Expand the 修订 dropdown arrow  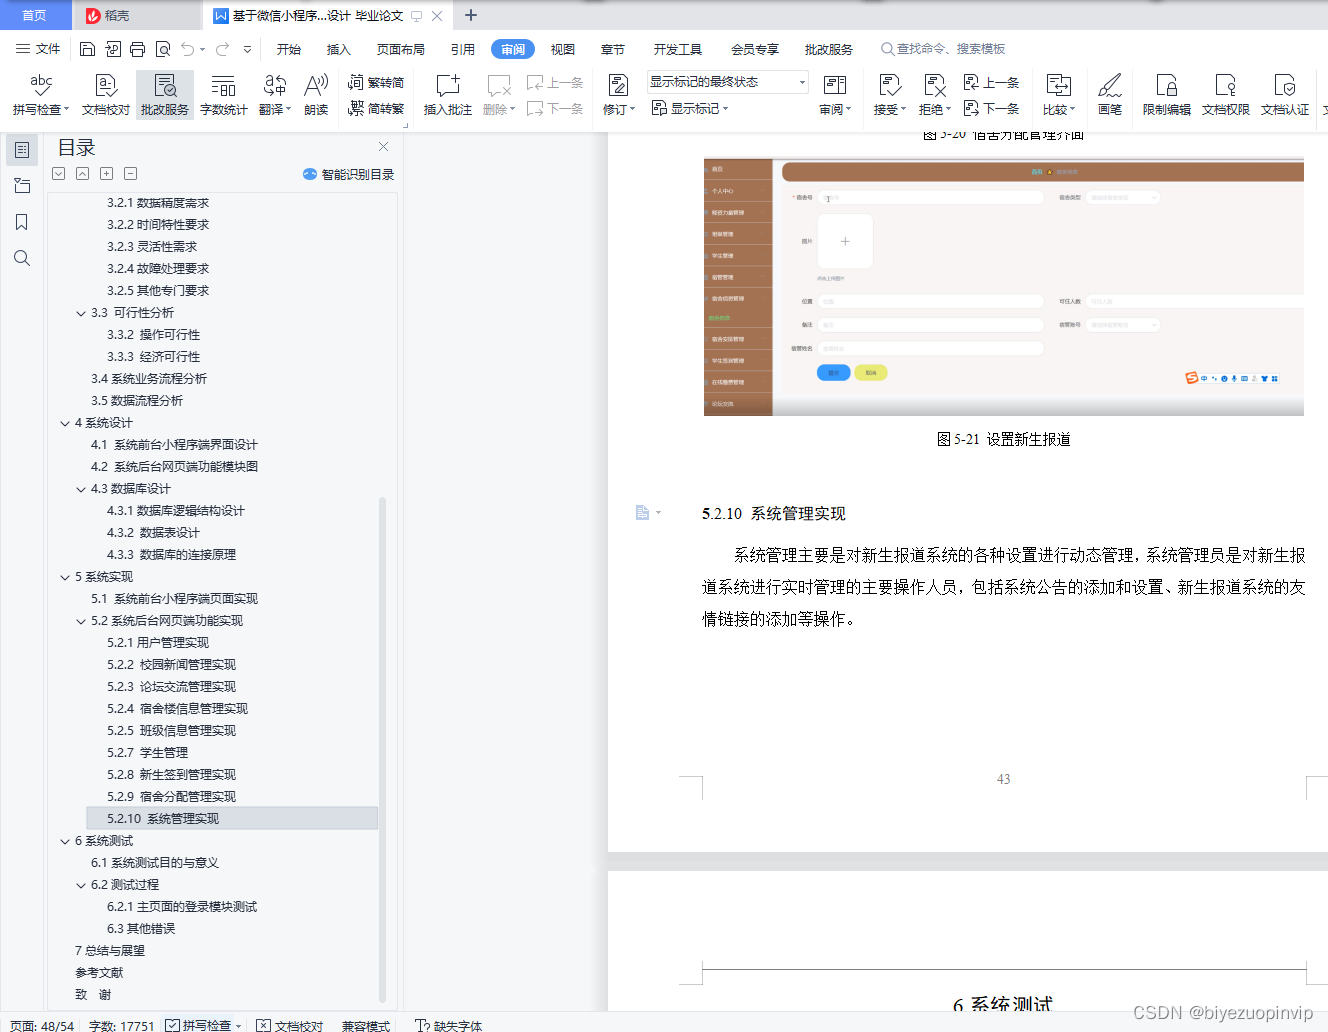[x=632, y=108]
